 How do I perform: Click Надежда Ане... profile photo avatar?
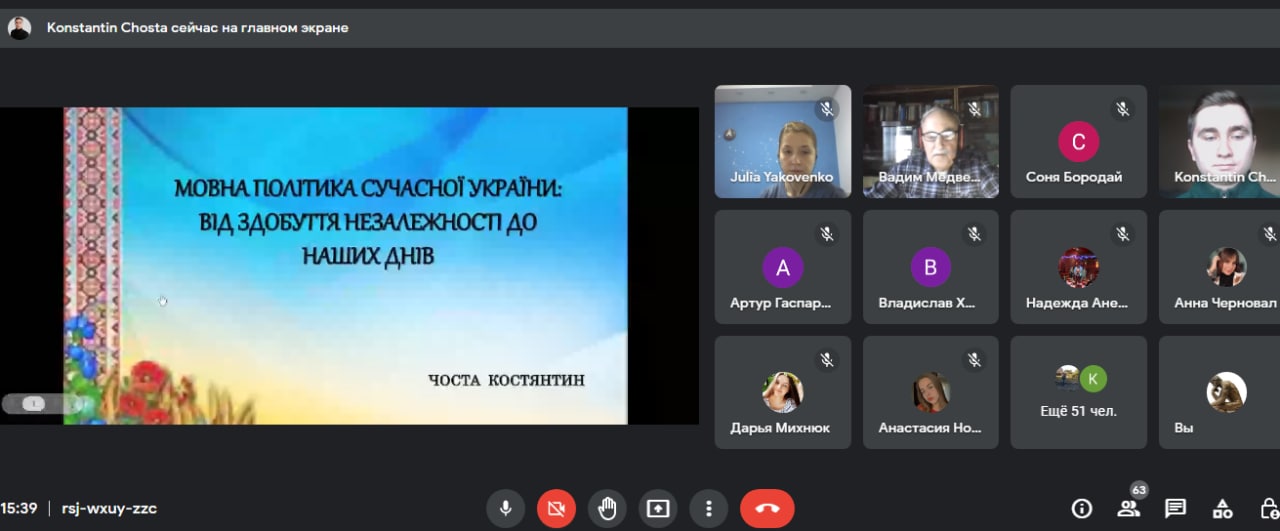click(1079, 267)
